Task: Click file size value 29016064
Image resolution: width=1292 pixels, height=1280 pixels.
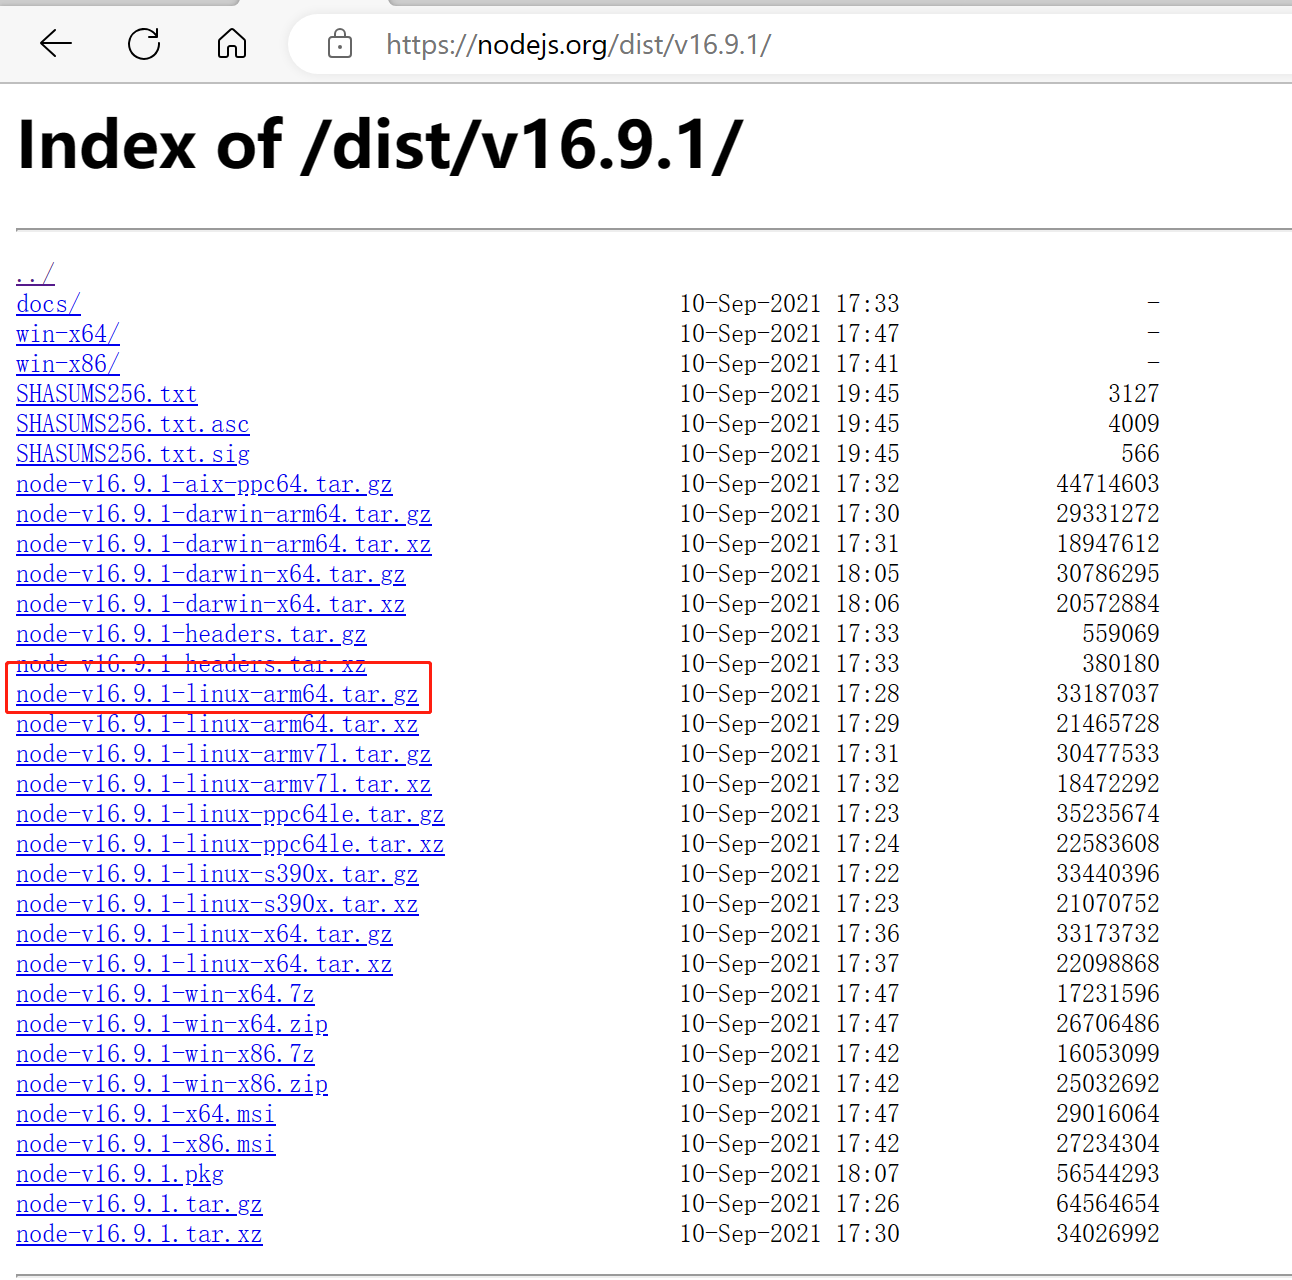Action: click(1108, 1114)
